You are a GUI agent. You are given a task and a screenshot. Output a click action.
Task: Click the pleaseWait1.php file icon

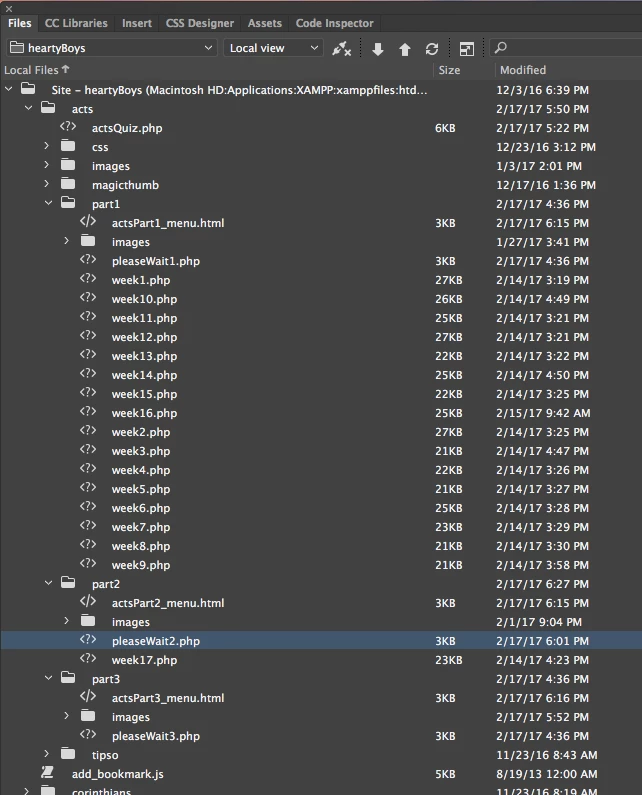click(88, 260)
